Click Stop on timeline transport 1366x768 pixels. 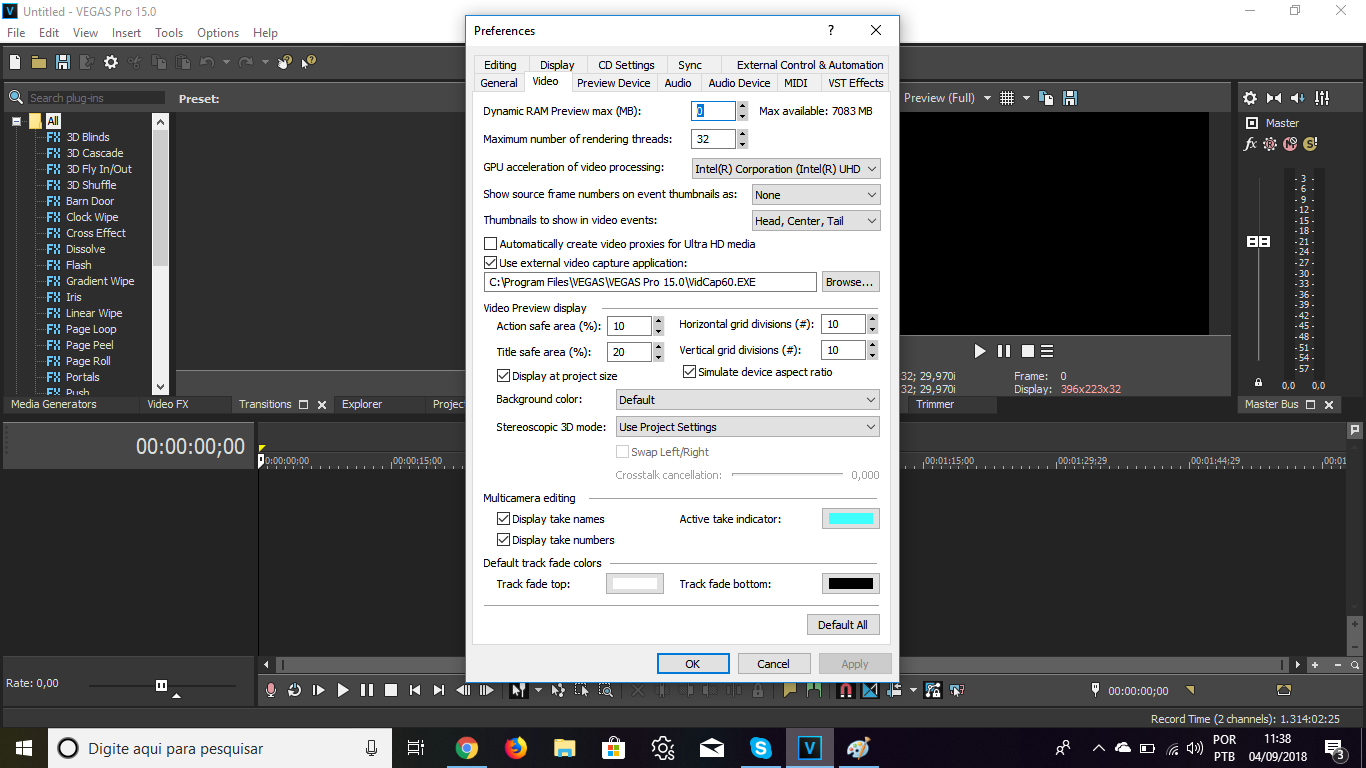tap(391, 690)
